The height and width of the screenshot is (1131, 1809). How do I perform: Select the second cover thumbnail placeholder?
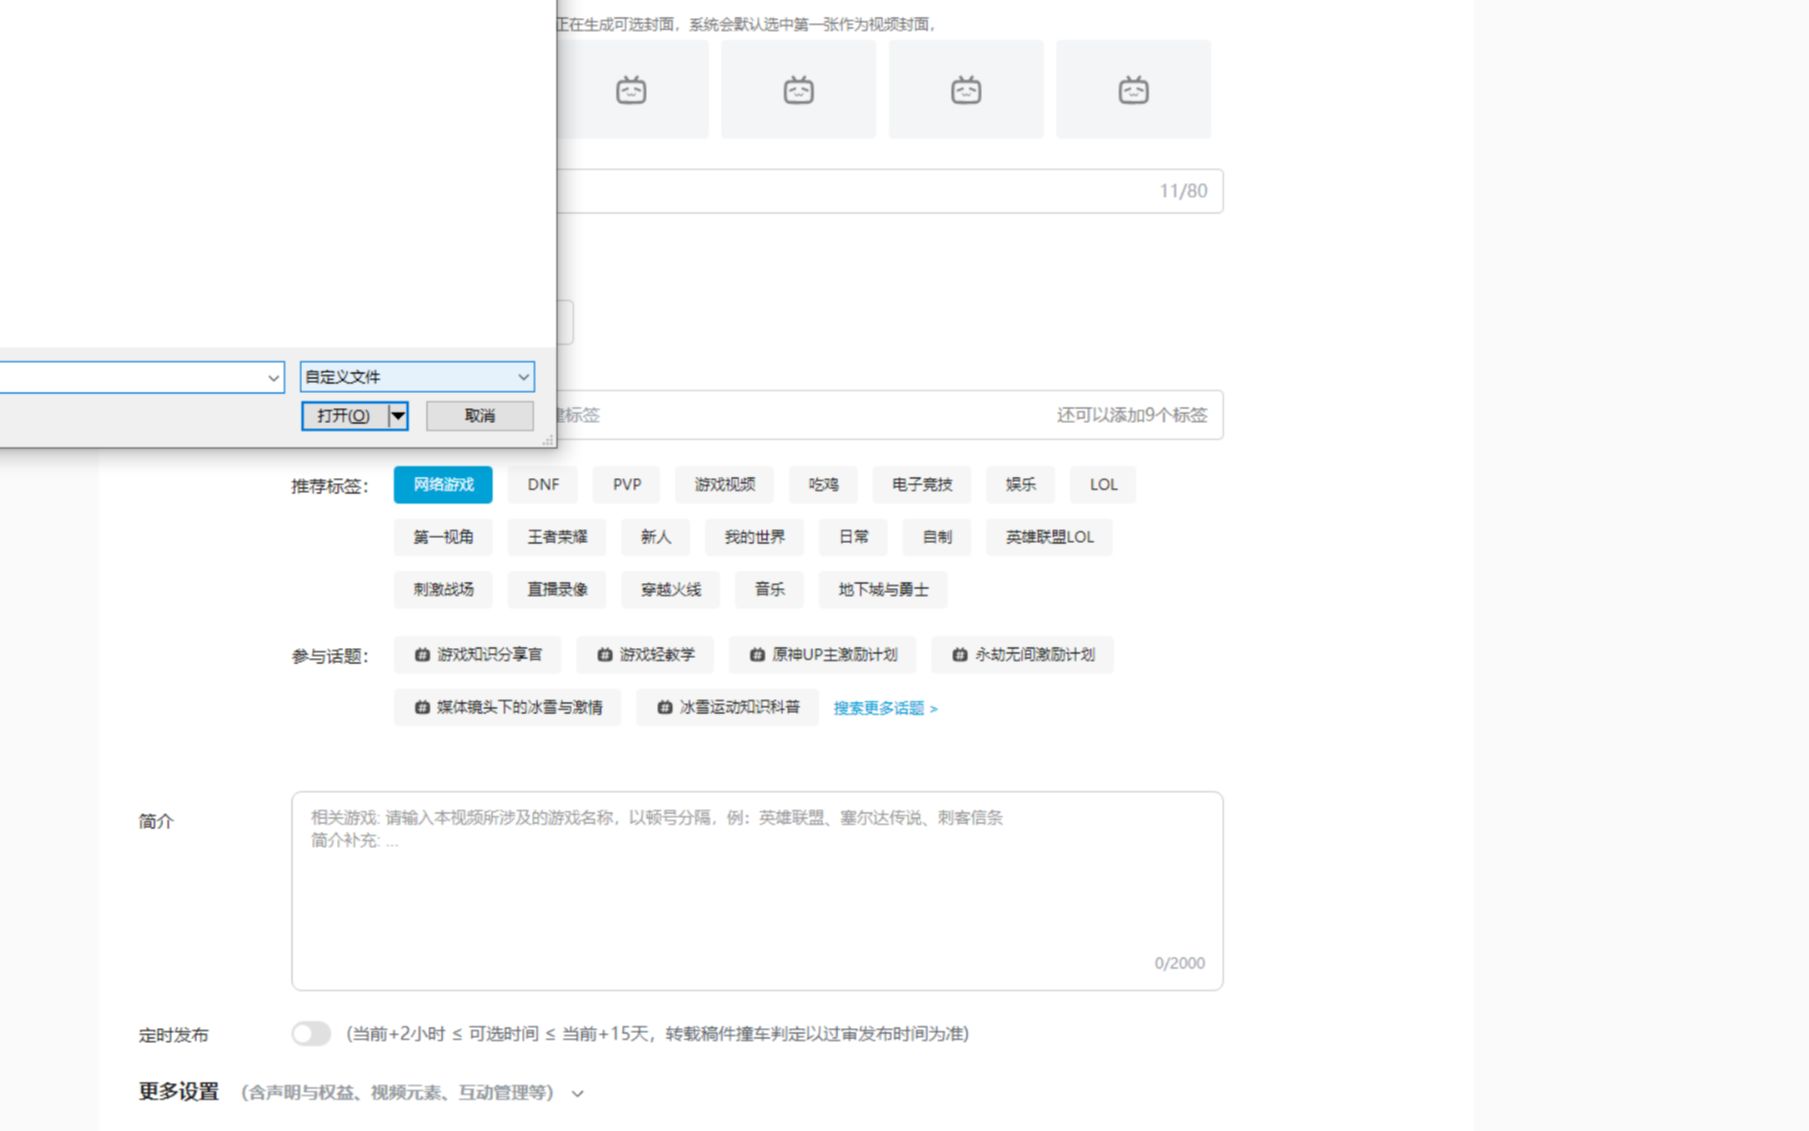point(798,89)
